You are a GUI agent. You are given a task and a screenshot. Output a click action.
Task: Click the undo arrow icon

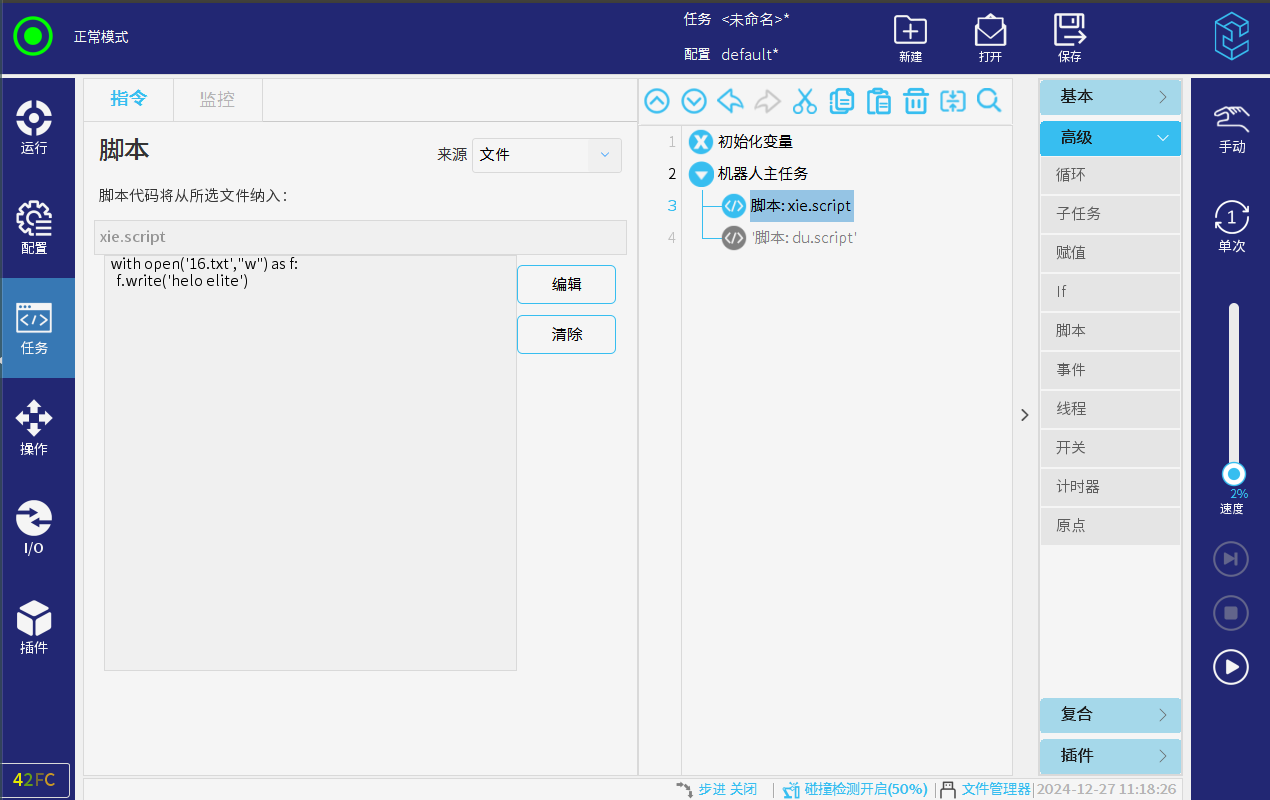[x=731, y=101]
